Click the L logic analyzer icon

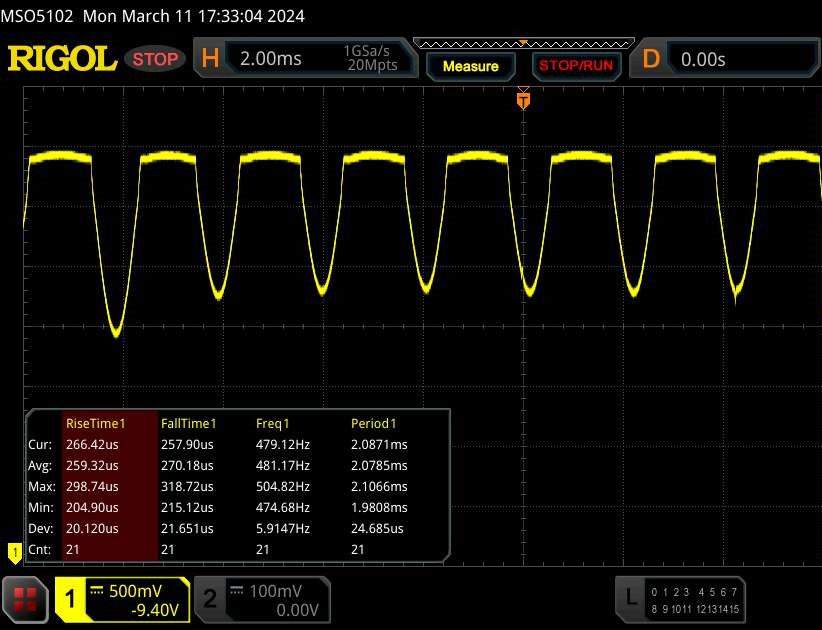point(631,597)
